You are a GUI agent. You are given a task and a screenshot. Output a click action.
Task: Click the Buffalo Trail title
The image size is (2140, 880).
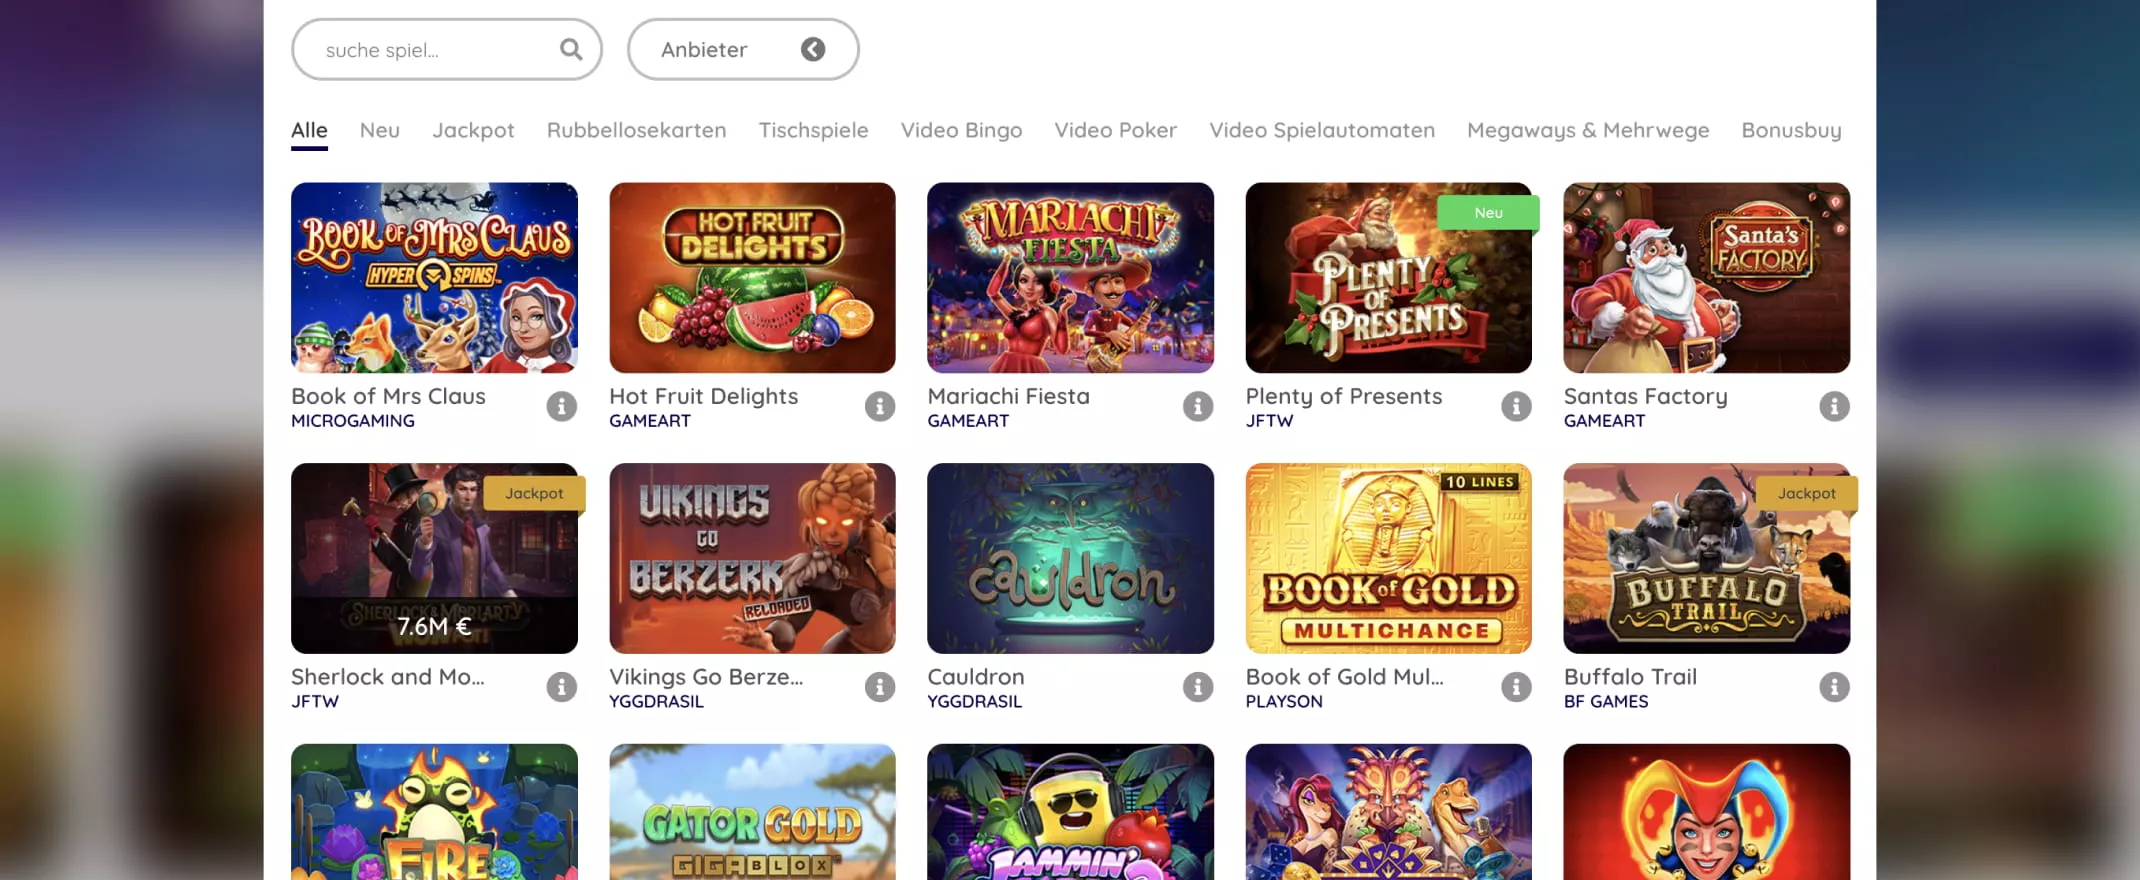click(x=1630, y=677)
